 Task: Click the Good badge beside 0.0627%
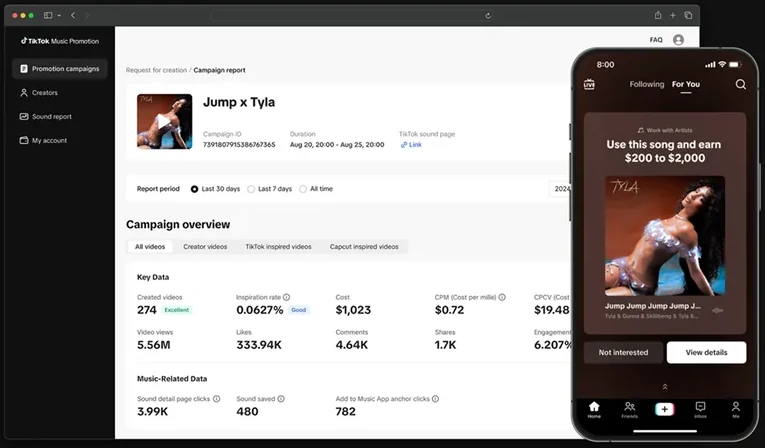click(x=299, y=310)
